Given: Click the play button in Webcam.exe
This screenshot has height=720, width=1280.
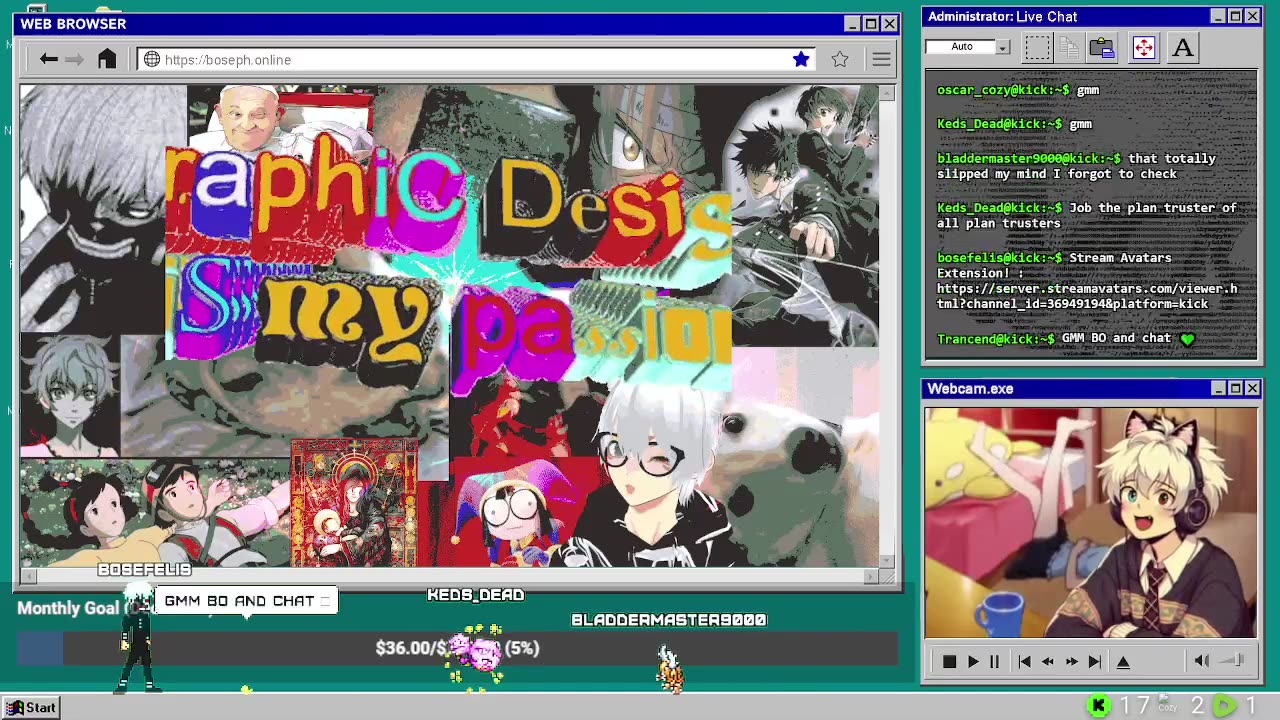Looking at the screenshot, I should 972,661.
